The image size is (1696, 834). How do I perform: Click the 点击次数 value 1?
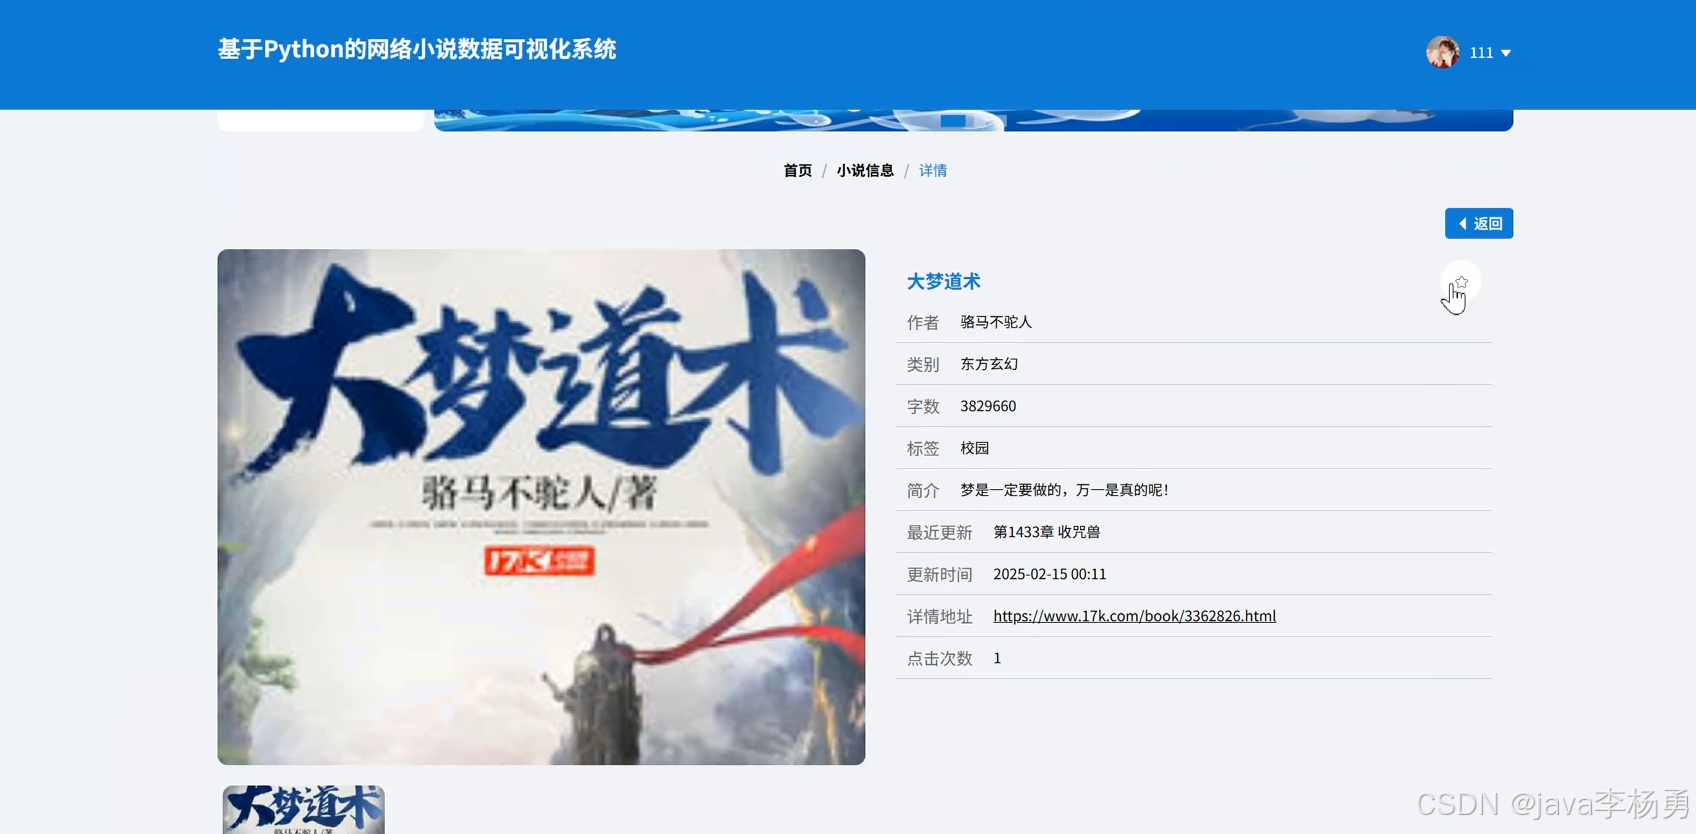997,658
